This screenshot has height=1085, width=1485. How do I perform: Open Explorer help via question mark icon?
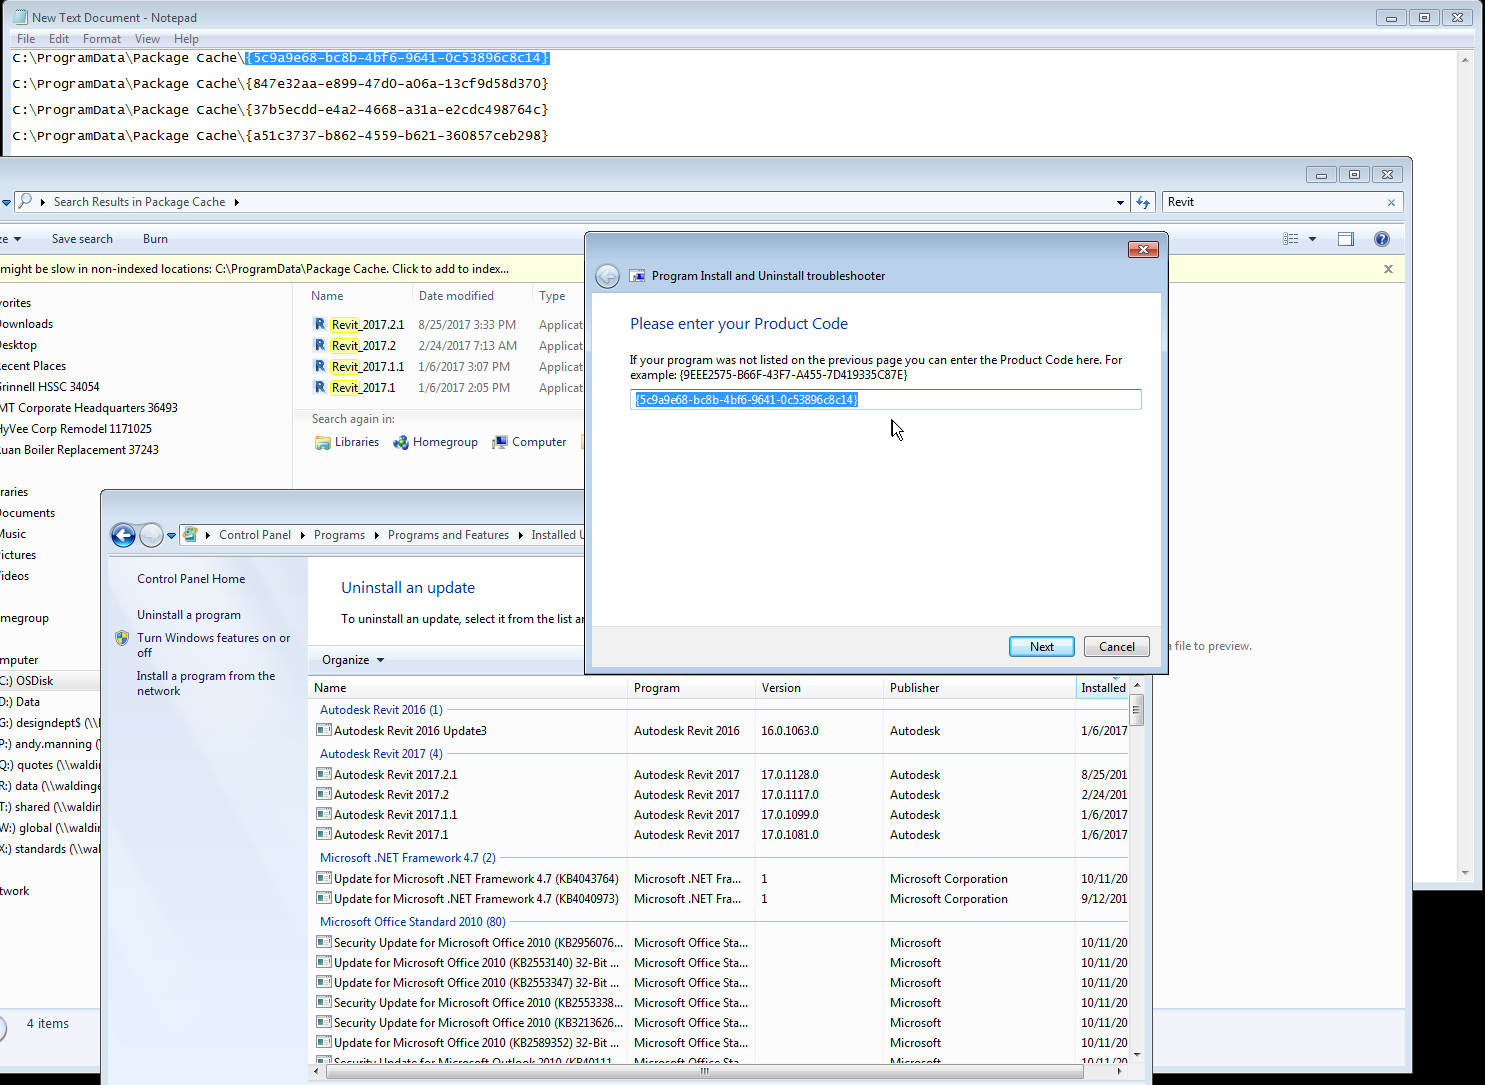[1381, 239]
